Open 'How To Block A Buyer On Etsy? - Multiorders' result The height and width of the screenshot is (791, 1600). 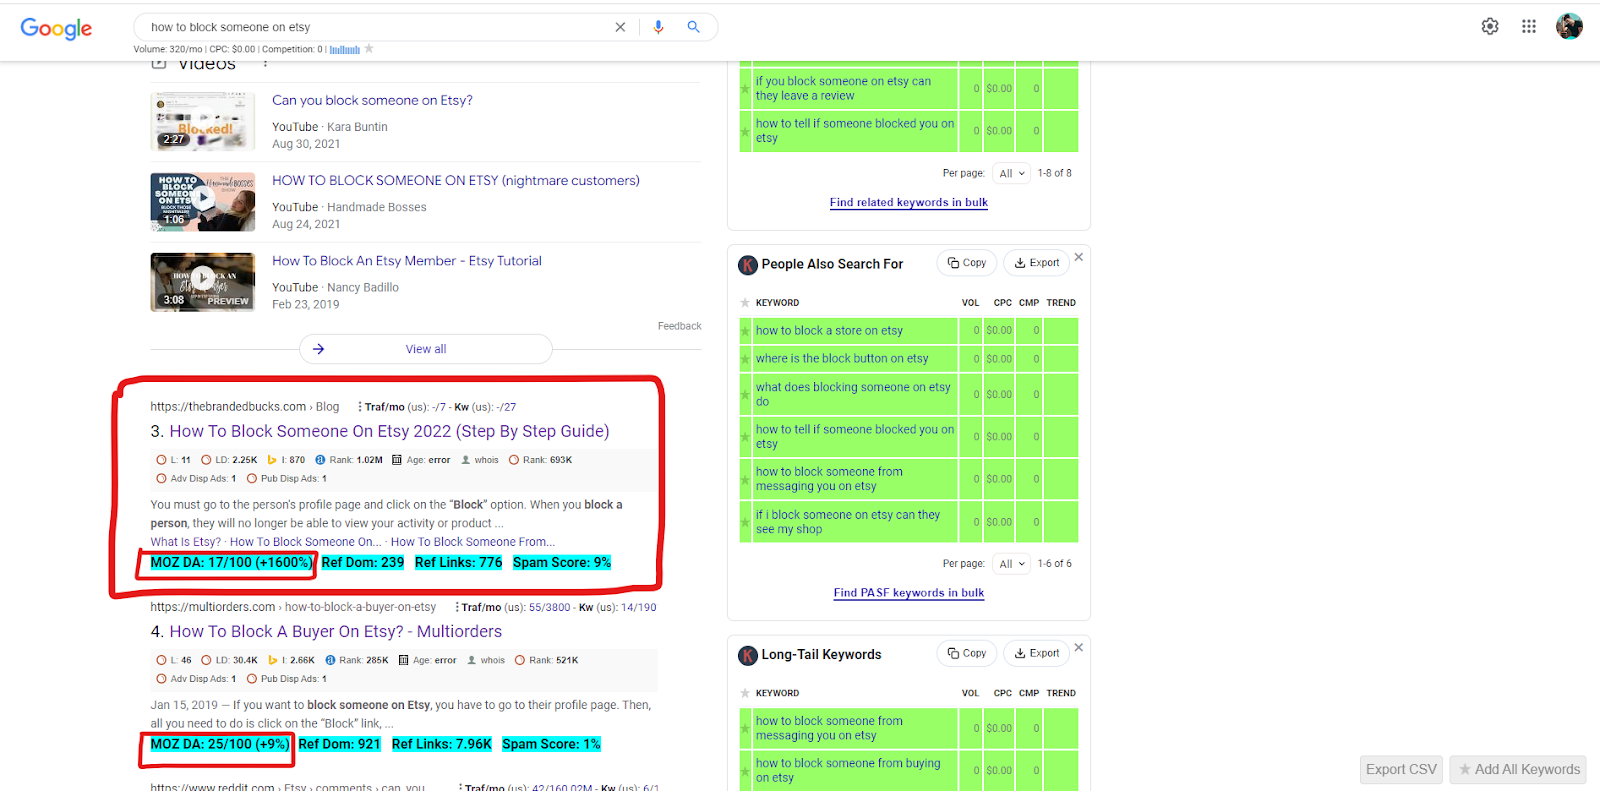336,631
